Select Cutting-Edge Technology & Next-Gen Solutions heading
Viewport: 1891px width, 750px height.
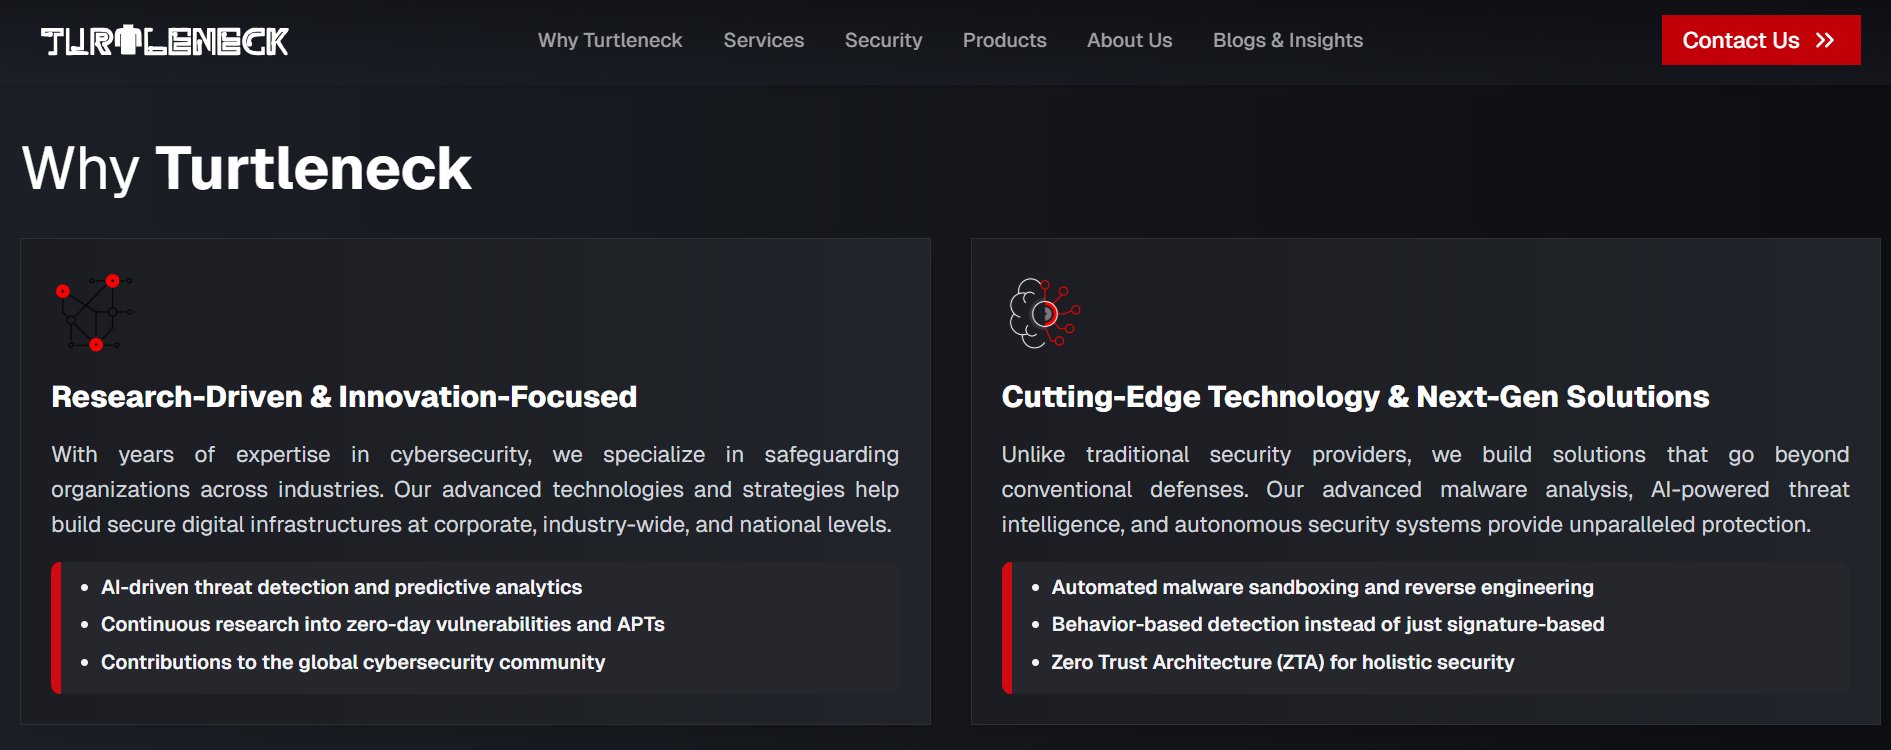click(x=1355, y=397)
